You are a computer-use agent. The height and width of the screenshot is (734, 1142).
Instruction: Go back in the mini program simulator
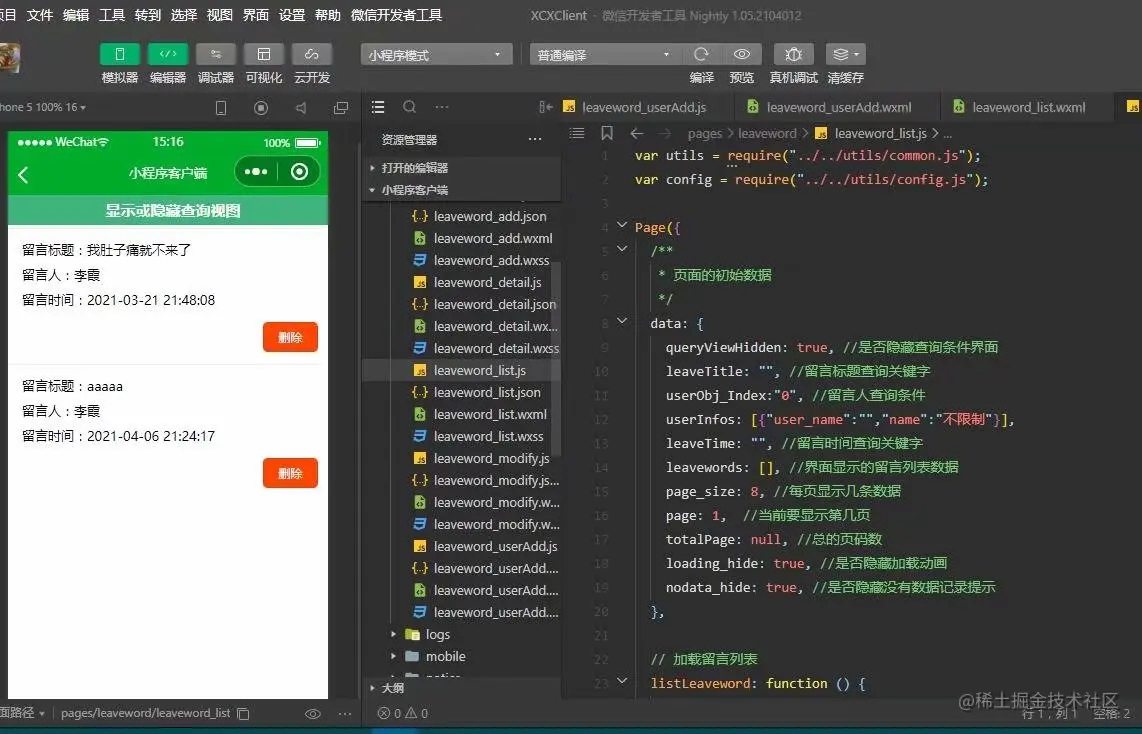(23, 174)
